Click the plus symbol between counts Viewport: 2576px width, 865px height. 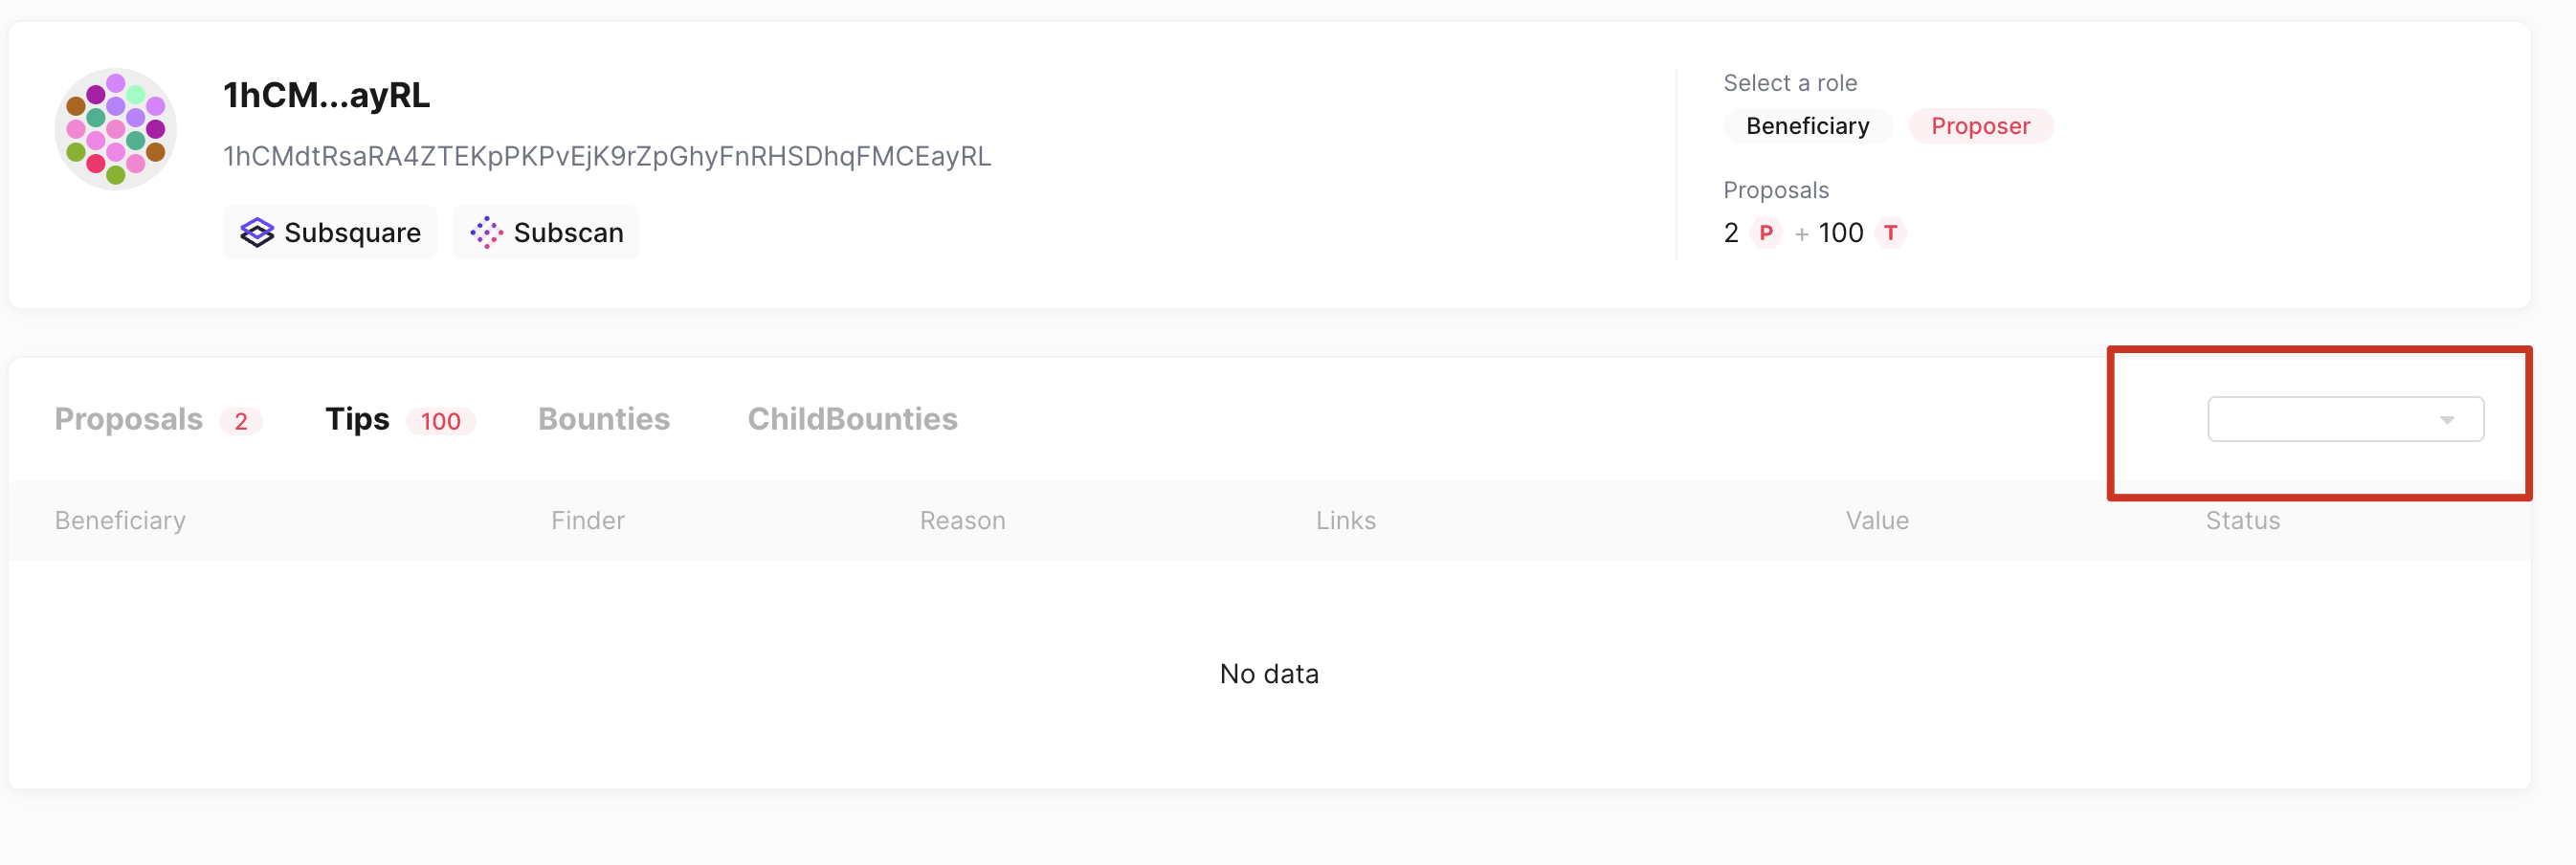click(x=1802, y=232)
